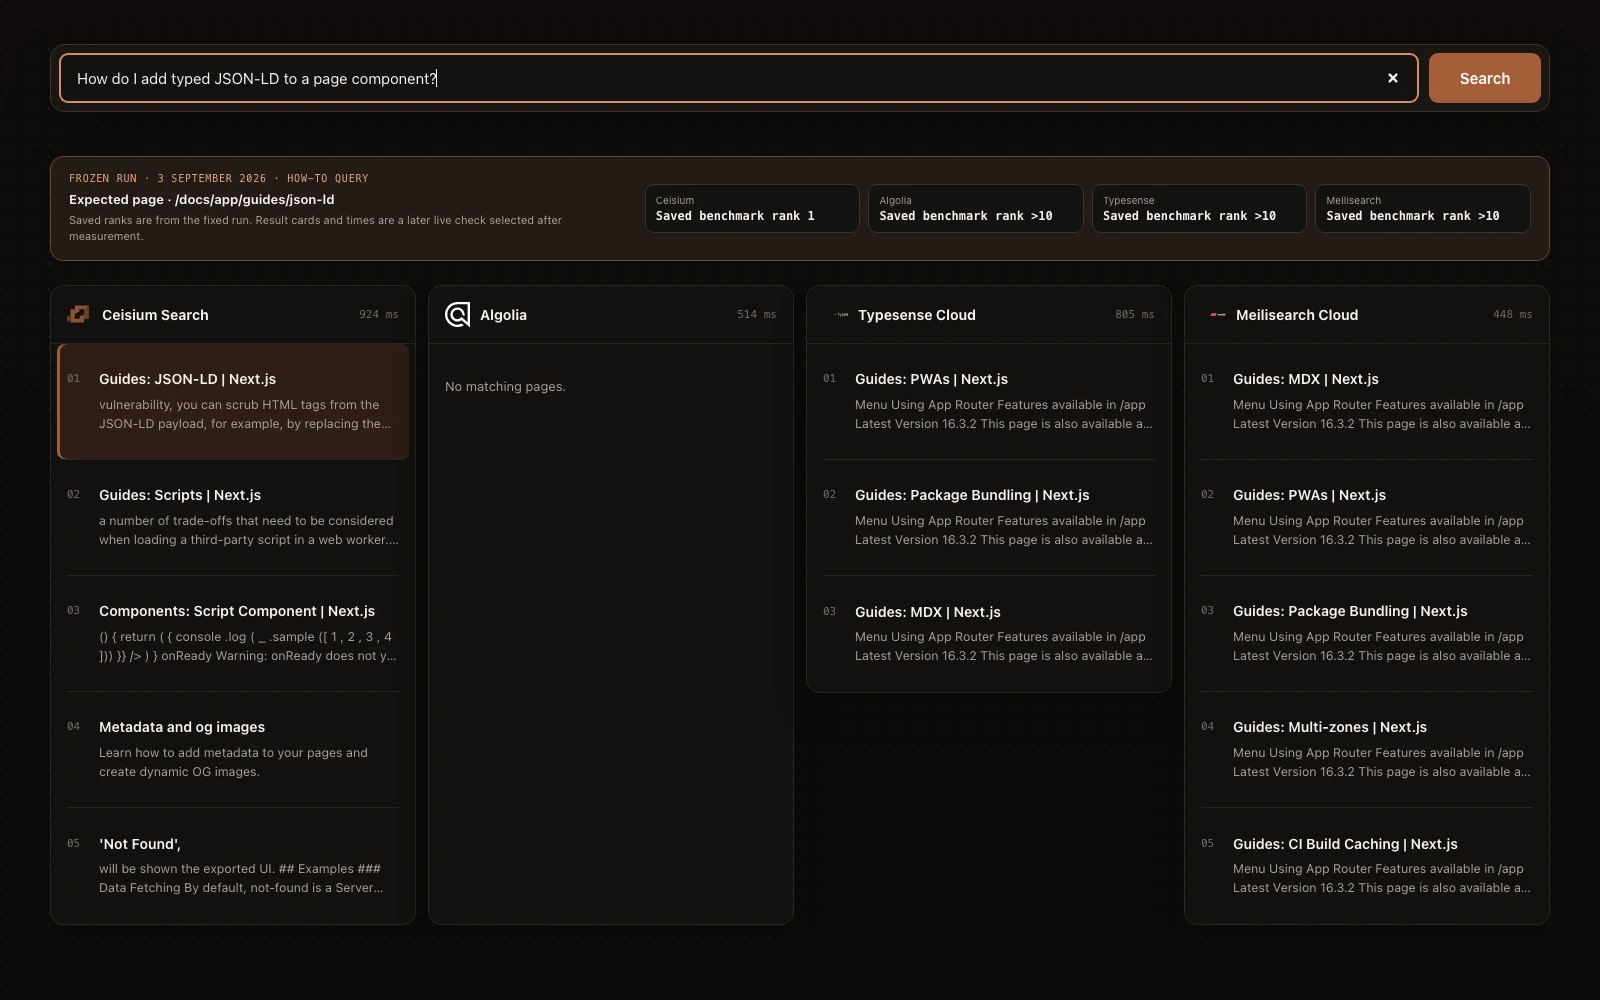
Task: Focus the search query input field
Action: point(738,78)
